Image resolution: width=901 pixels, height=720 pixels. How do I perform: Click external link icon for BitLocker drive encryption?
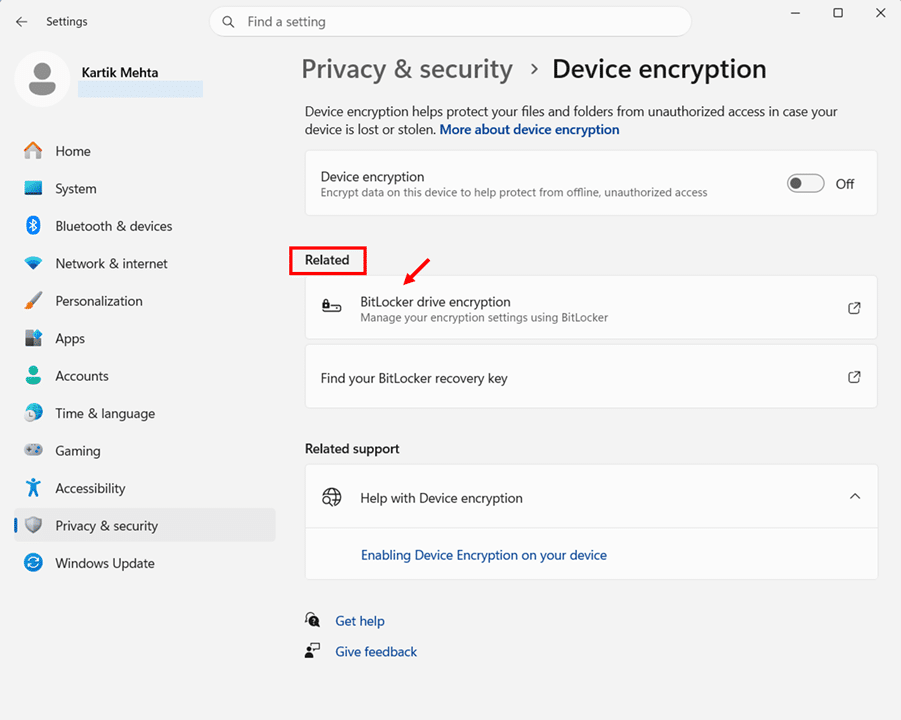pos(854,308)
